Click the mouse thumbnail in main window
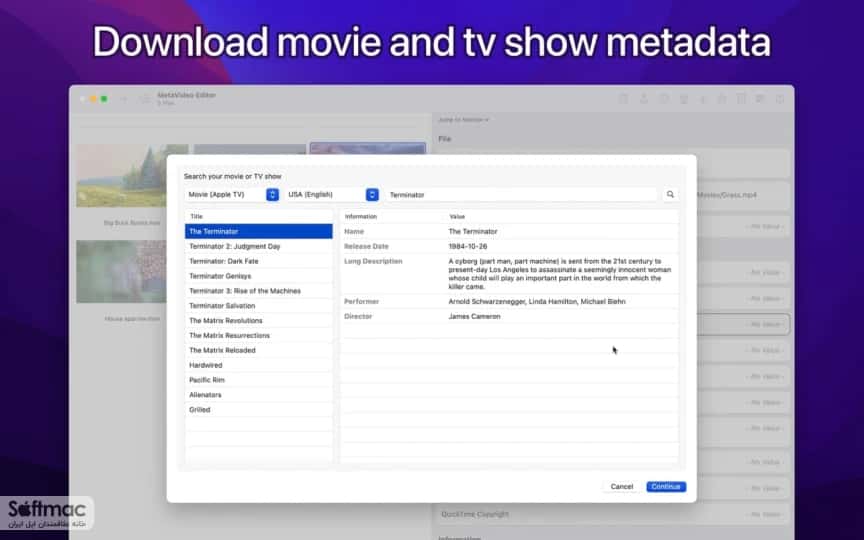Screen dimensions: 864x540 [x=121, y=271]
